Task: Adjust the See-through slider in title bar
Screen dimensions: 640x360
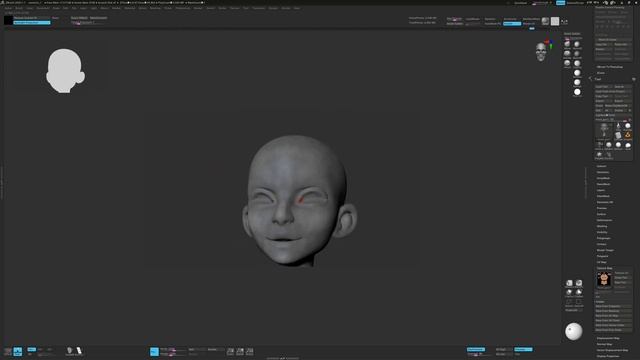Action: (541, 2)
